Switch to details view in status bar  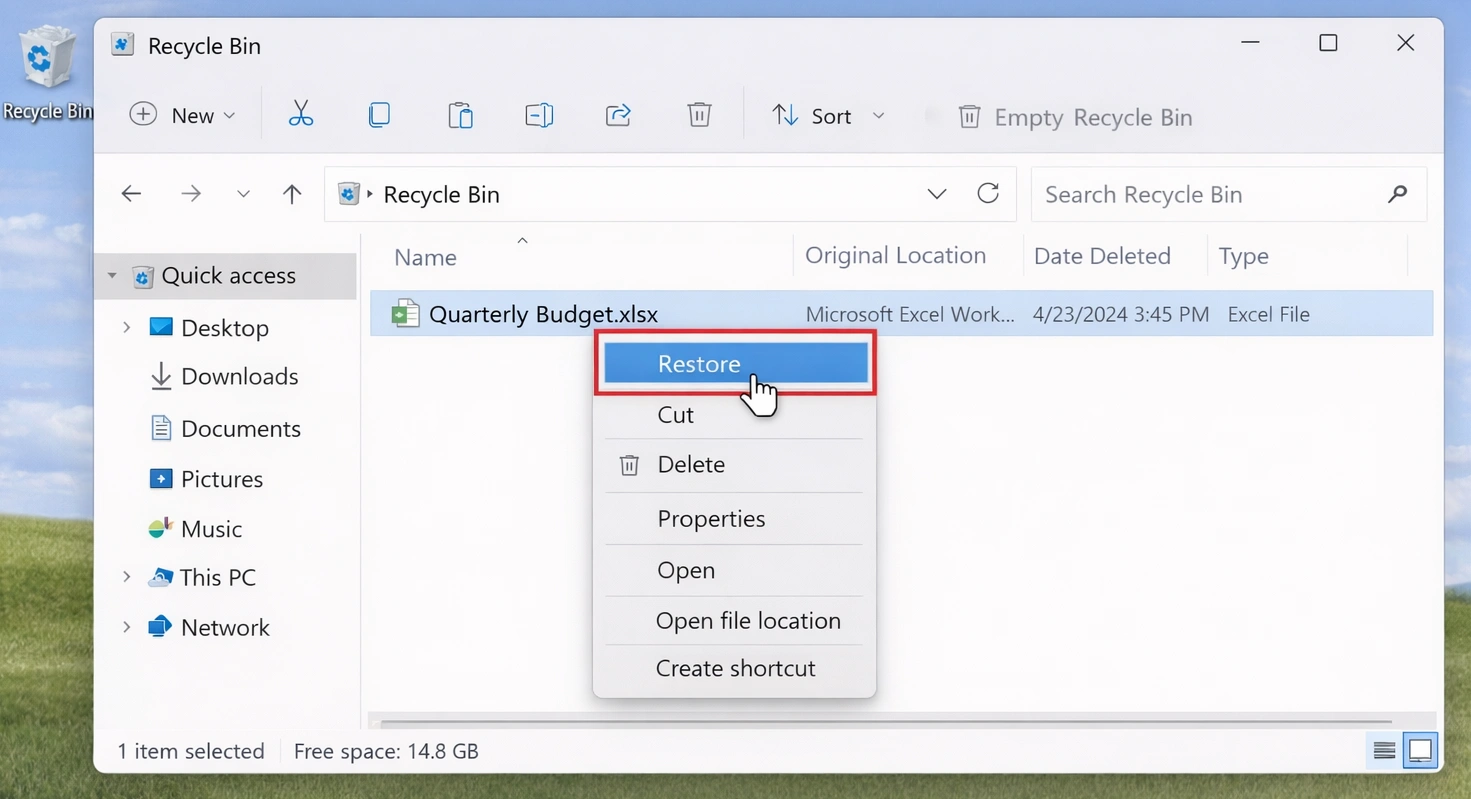pos(1384,750)
